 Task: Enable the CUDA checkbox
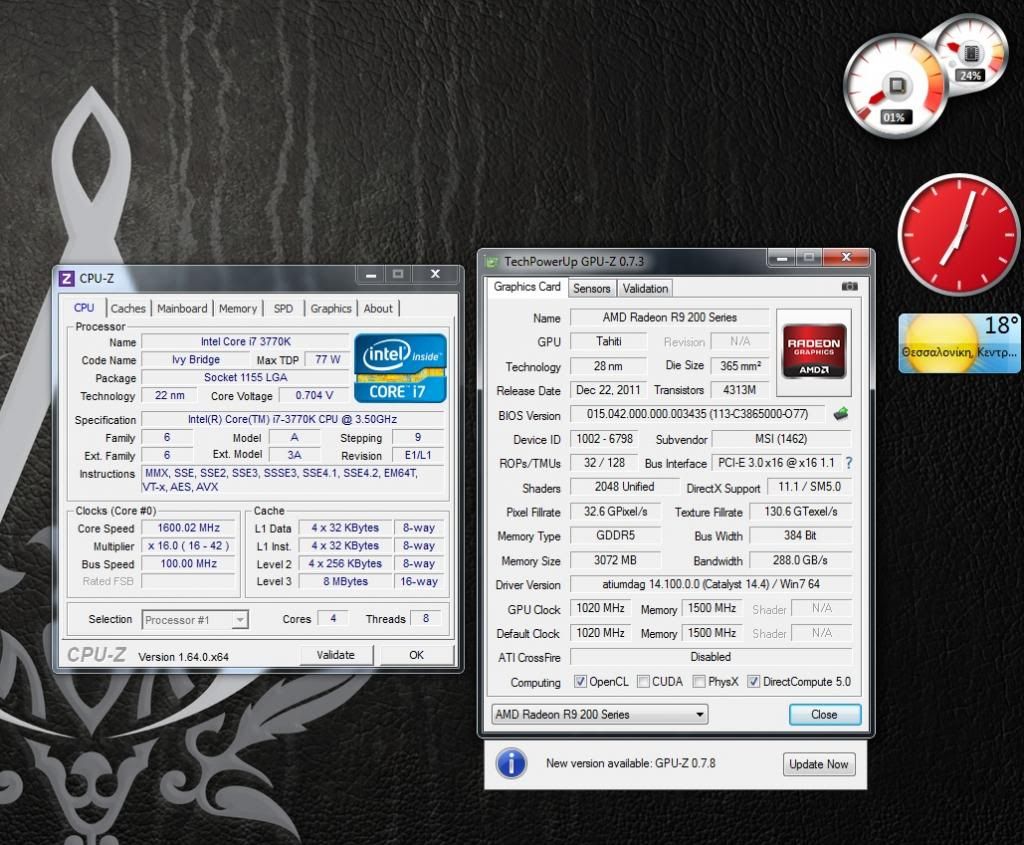(x=643, y=682)
